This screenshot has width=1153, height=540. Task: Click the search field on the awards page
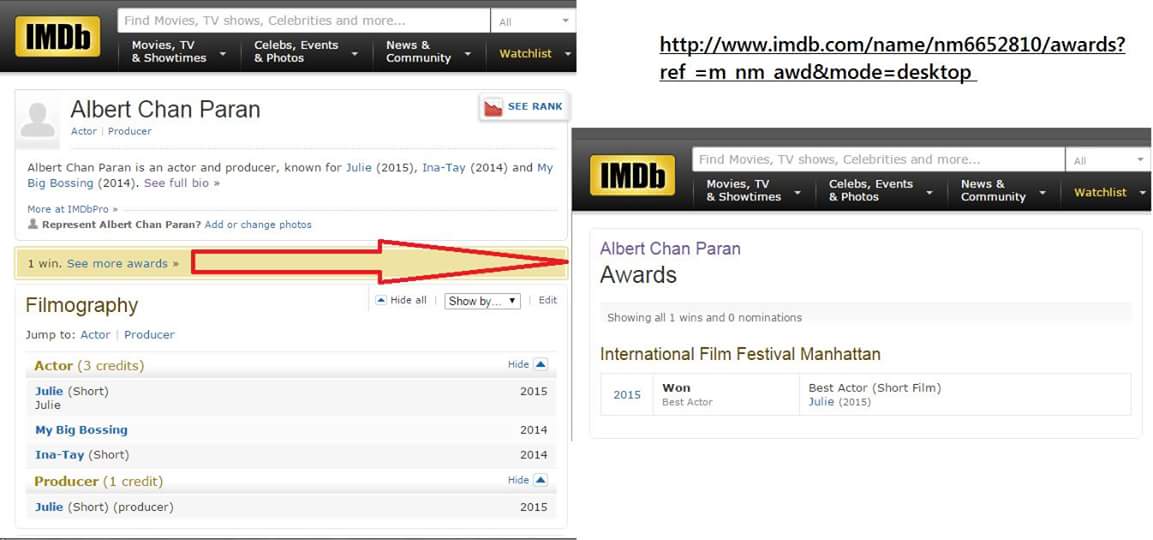click(x=879, y=160)
